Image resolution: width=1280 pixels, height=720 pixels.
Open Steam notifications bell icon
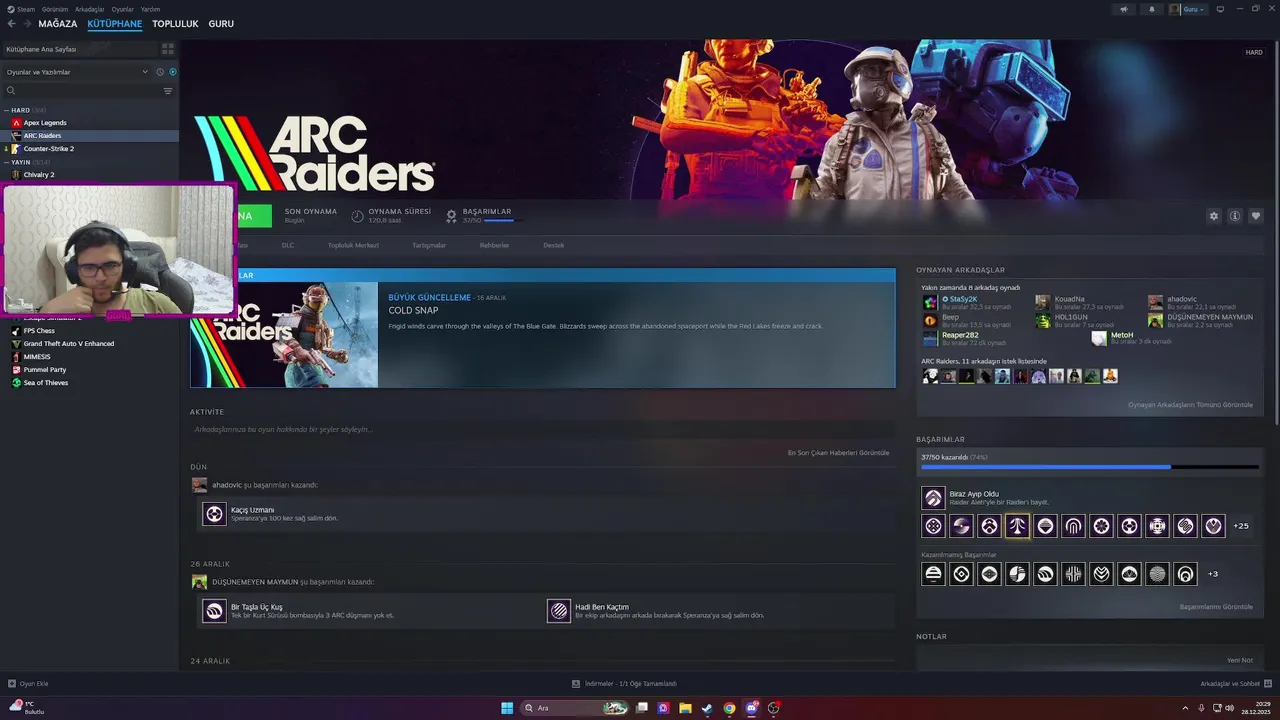pos(1151,9)
